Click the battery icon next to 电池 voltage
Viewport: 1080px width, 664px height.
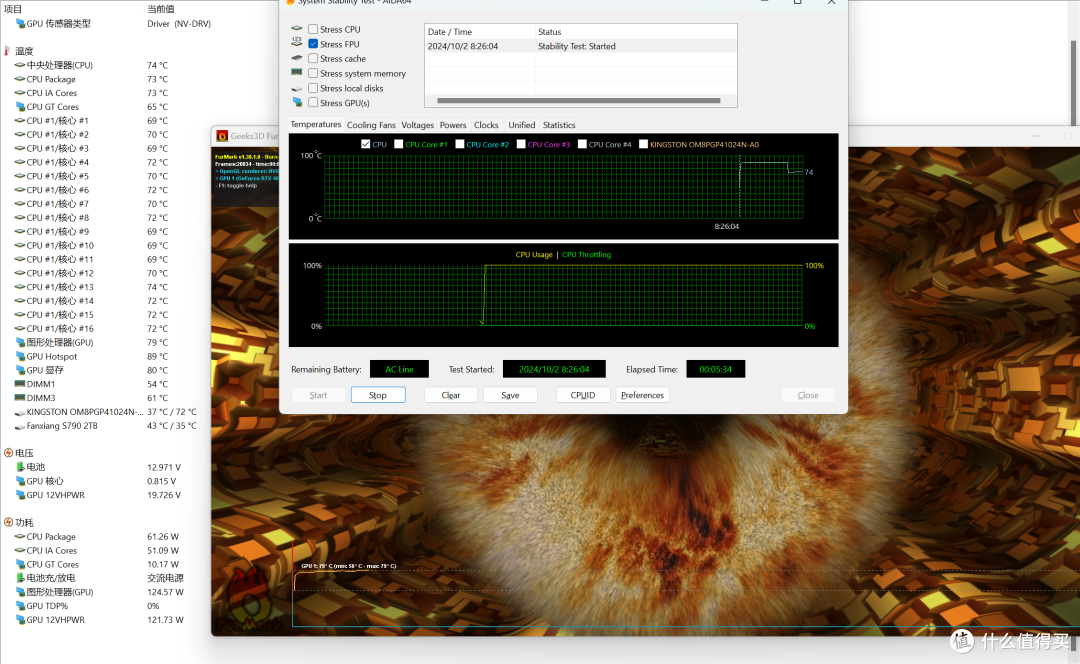pyautogui.click(x=20, y=467)
